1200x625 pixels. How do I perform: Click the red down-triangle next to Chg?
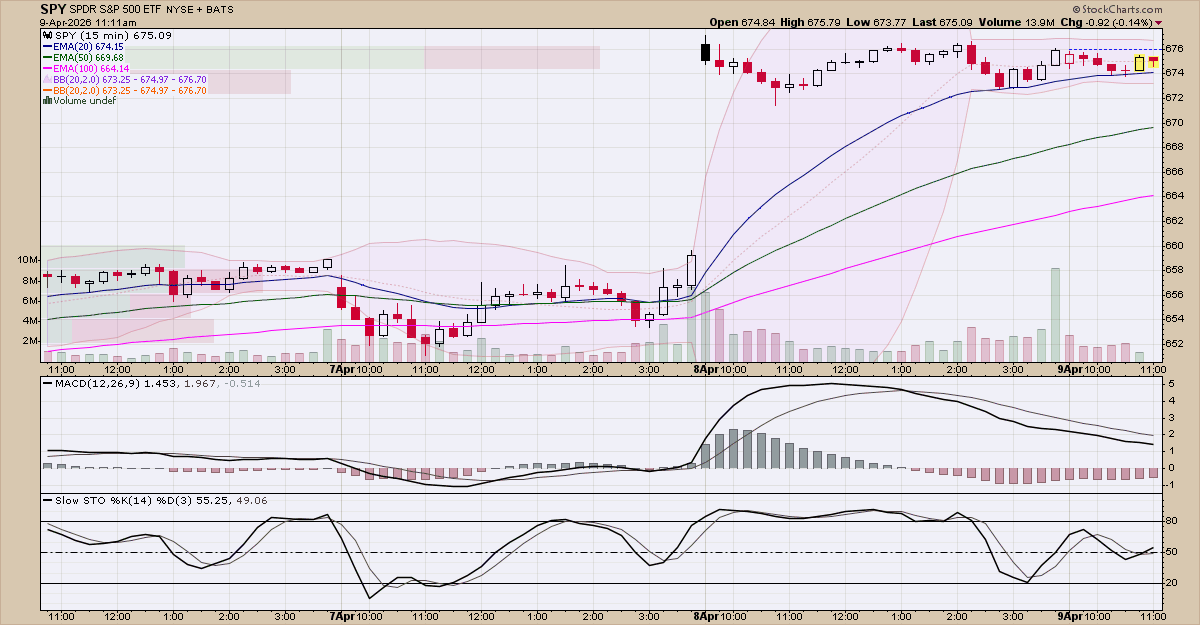[x=1159, y=22]
